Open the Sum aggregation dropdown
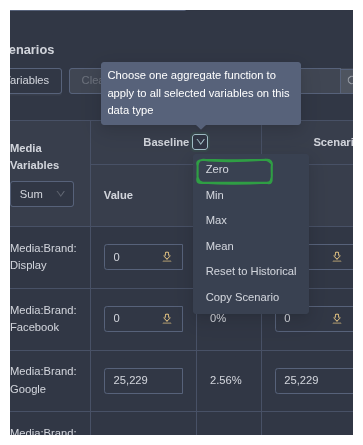Screen dimensions: 363x445 (42, 194)
